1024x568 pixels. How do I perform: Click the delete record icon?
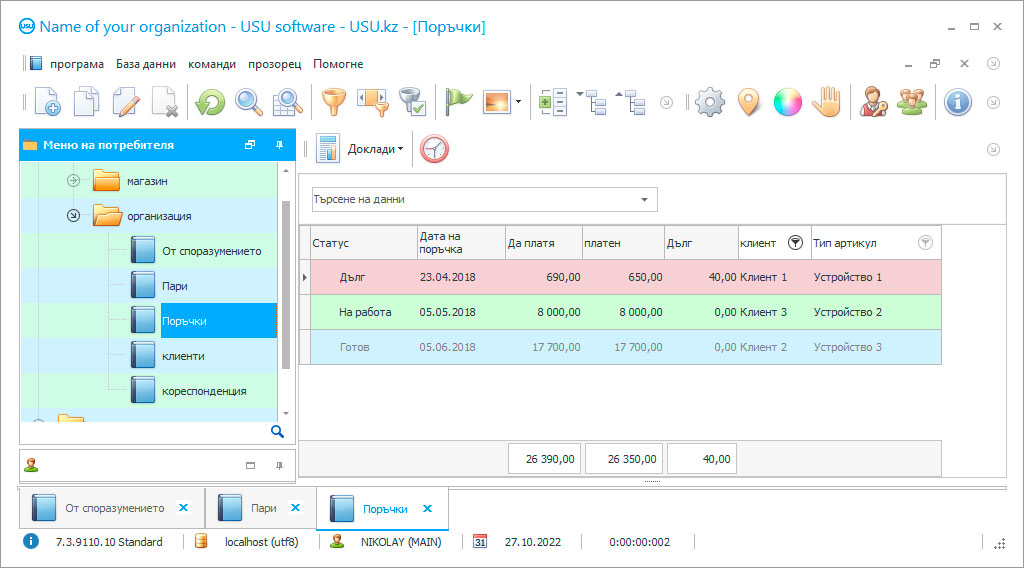click(164, 102)
